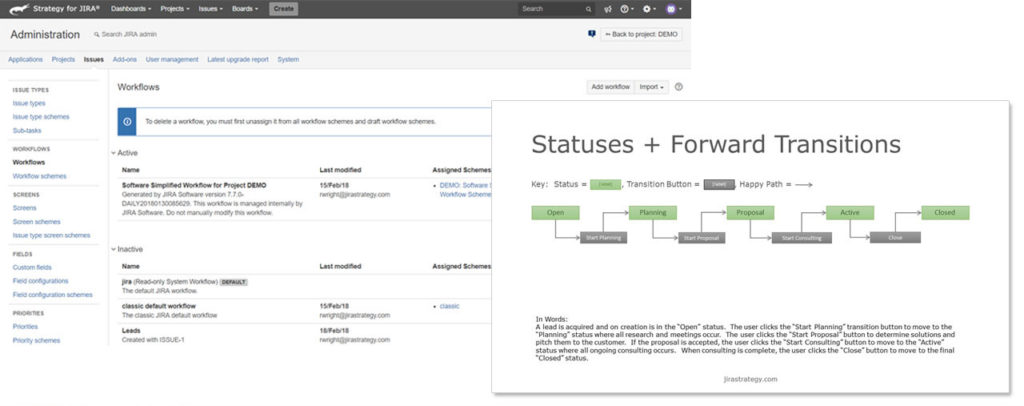Image resolution: width=1024 pixels, height=406 pixels.
Task: Open the Help question-mark menu
Action: (x=626, y=9)
